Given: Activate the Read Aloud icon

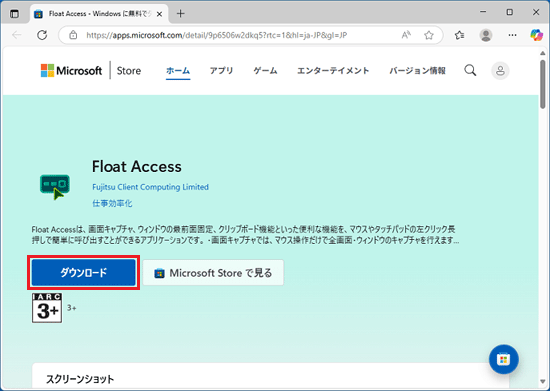Looking at the screenshot, I should [x=406, y=35].
